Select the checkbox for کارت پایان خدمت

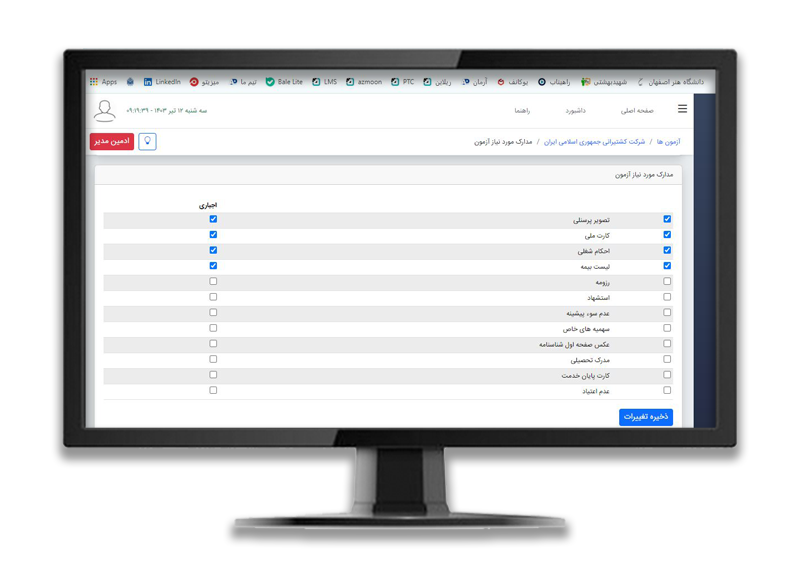667,375
